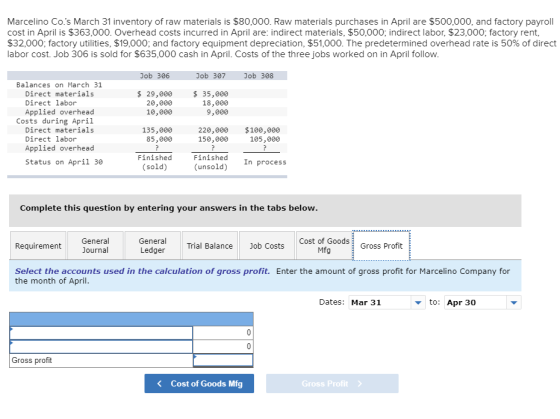Click the disabled Gross Profit next button
560x419 pixels.
coord(332,384)
